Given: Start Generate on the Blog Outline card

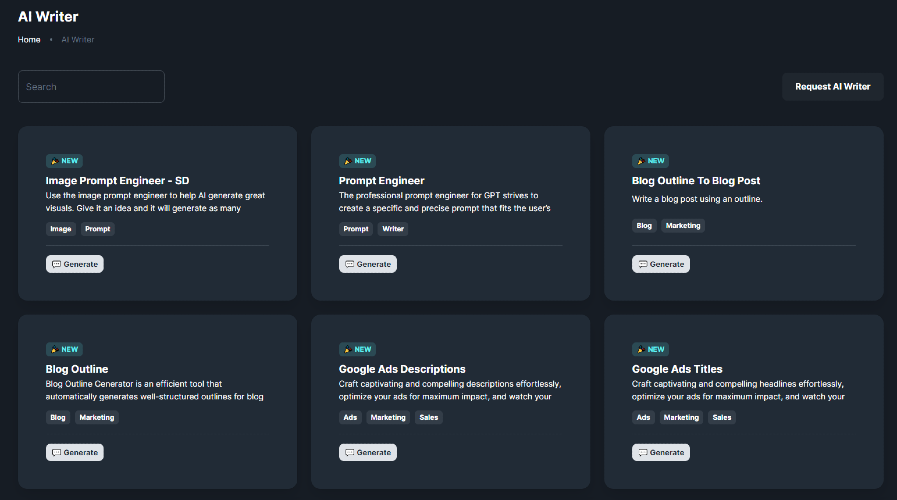Looking at the screenshot, I should coord(75,452).
